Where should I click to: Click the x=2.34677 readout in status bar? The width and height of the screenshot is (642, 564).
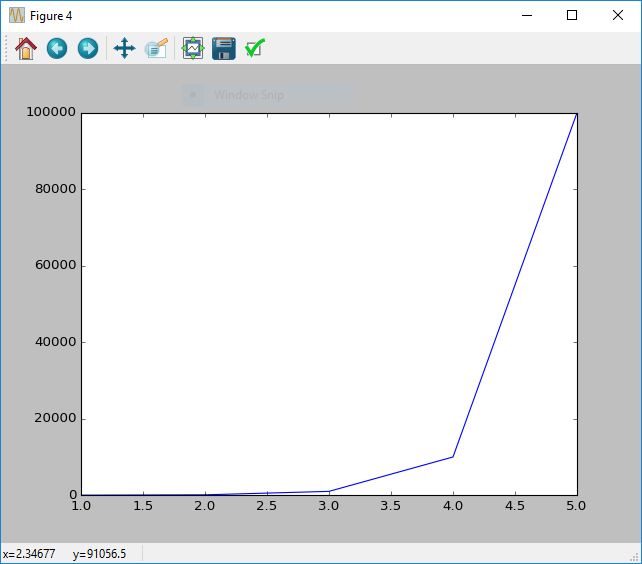click(x=28, y=554)
